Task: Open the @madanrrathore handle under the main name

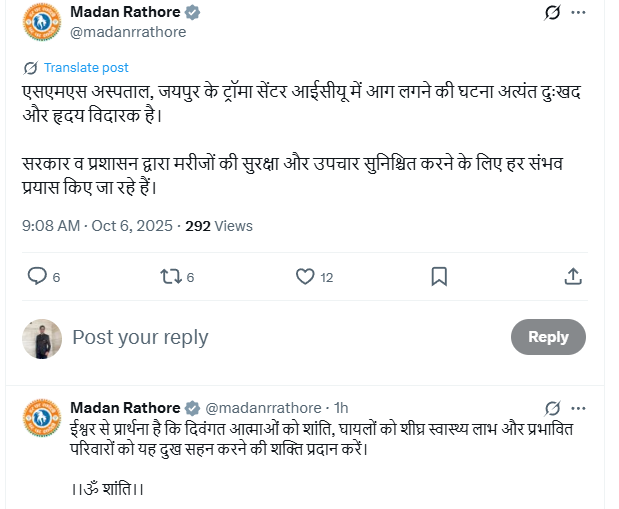Action: tap(127, 32)
